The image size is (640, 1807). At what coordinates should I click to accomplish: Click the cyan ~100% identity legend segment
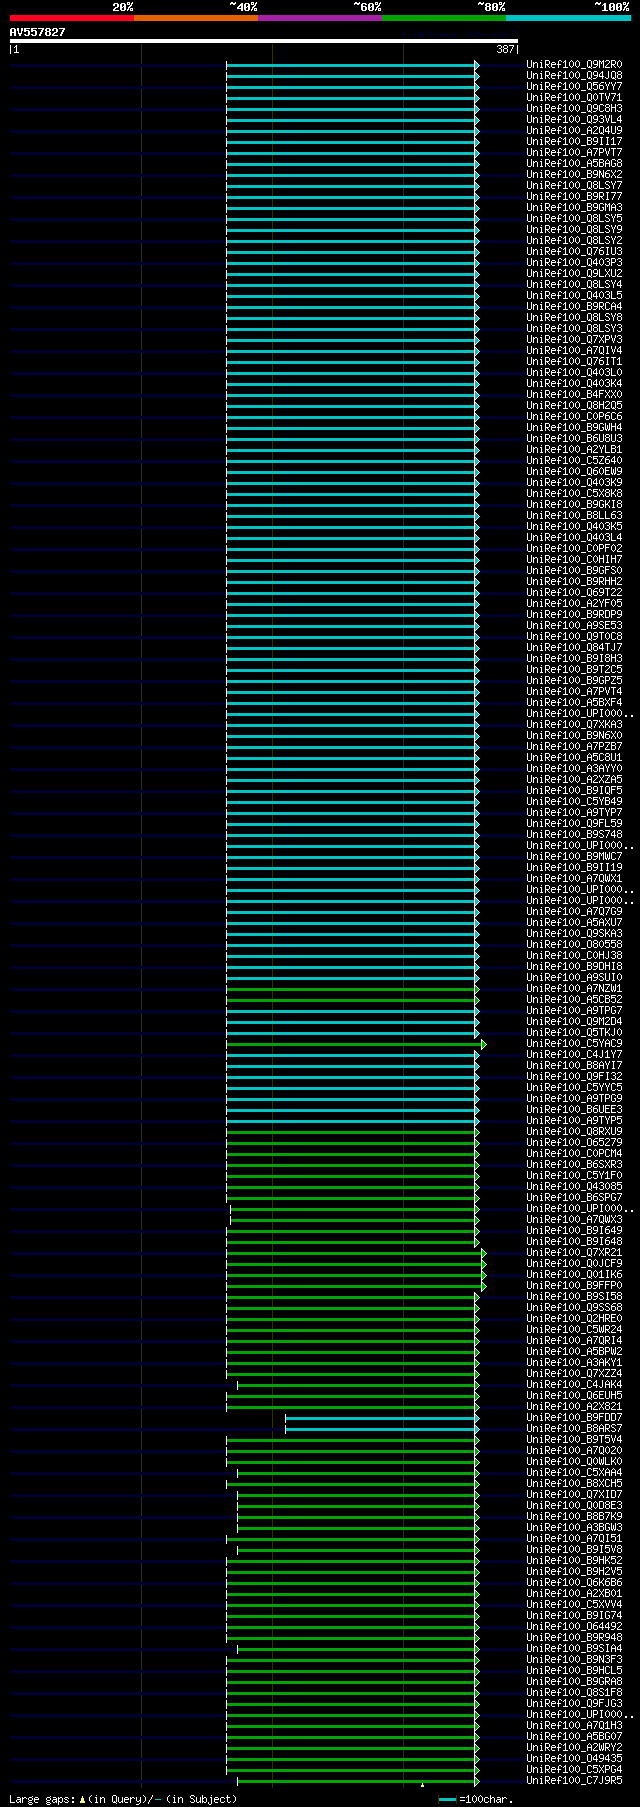pos(568,18)
